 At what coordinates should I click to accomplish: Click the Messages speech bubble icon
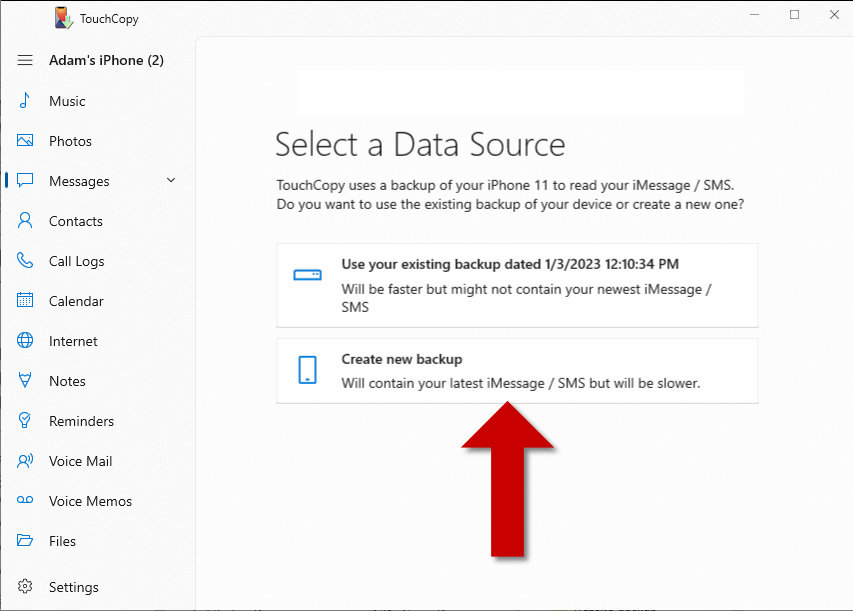(x=25, y=180)
